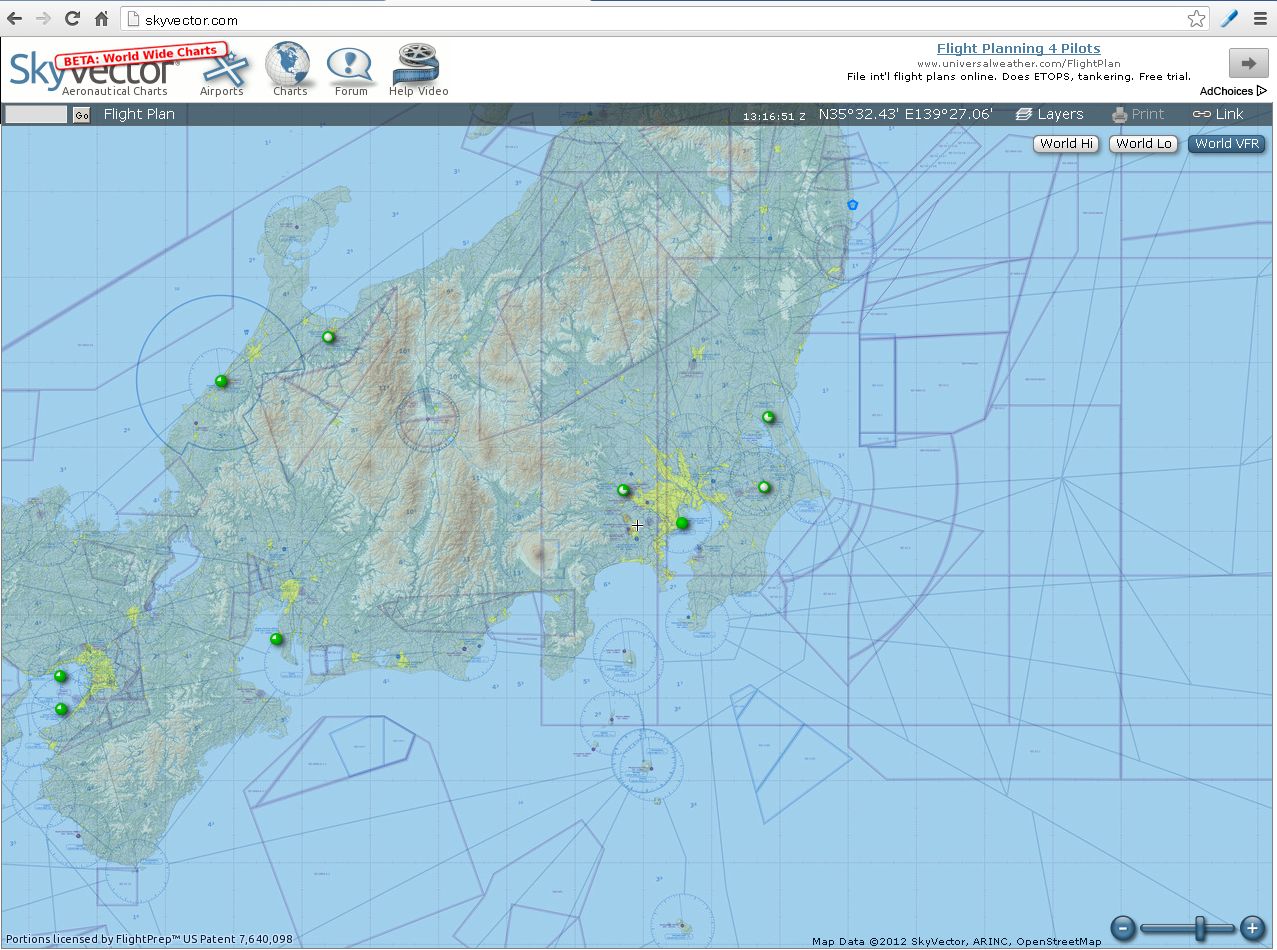Bookmark page with the star icon
The image size is (1277, 950).
click(1196, 19)
